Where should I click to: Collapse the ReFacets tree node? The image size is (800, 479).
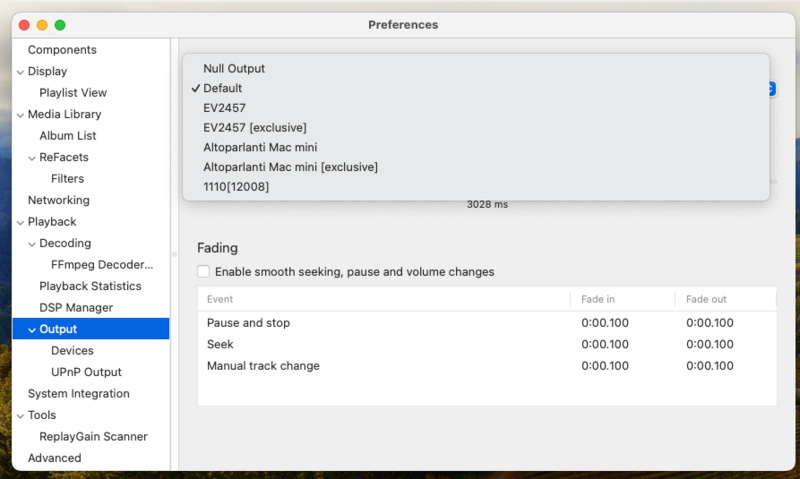pyautogui.click(x=32, y=158)
